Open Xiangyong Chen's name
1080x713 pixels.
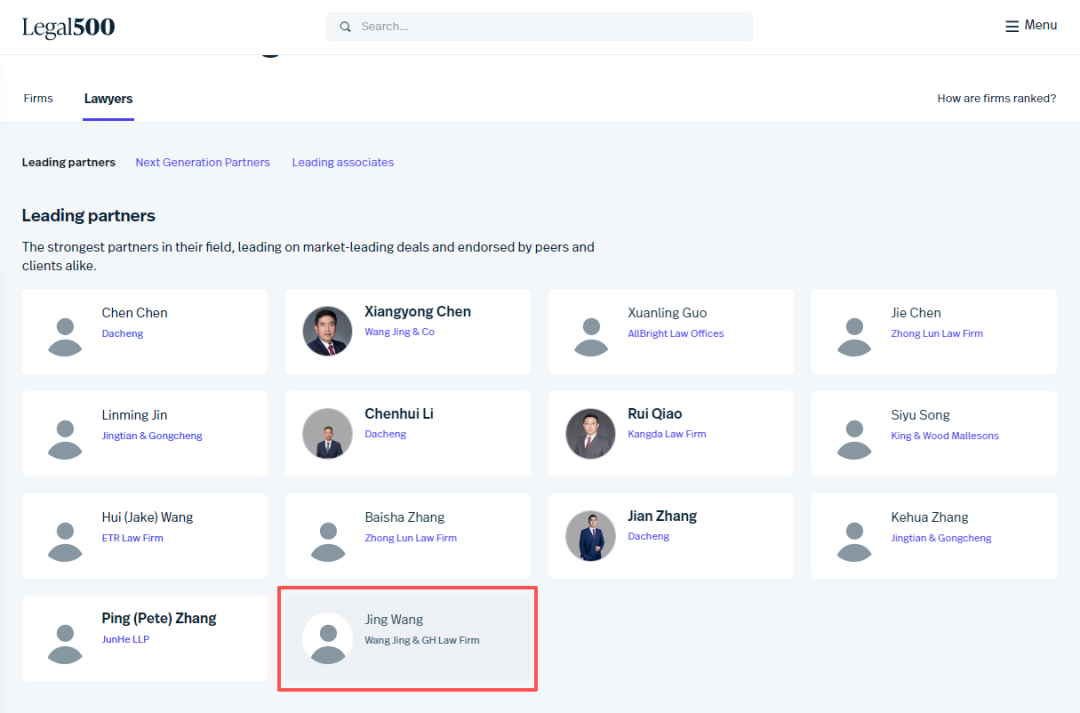417,311
